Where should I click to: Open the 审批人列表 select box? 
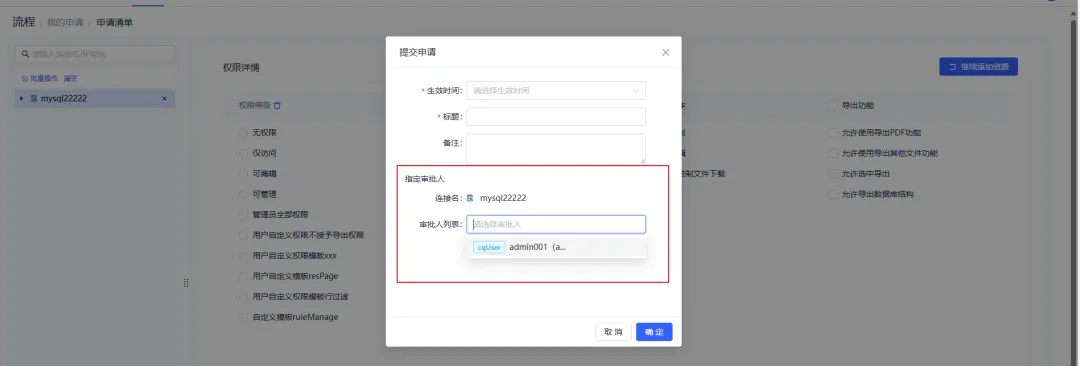(556, 224)
